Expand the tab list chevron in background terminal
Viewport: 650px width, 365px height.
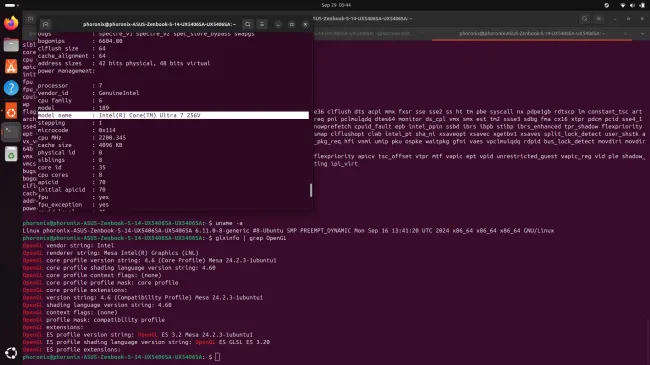point(642,34)
